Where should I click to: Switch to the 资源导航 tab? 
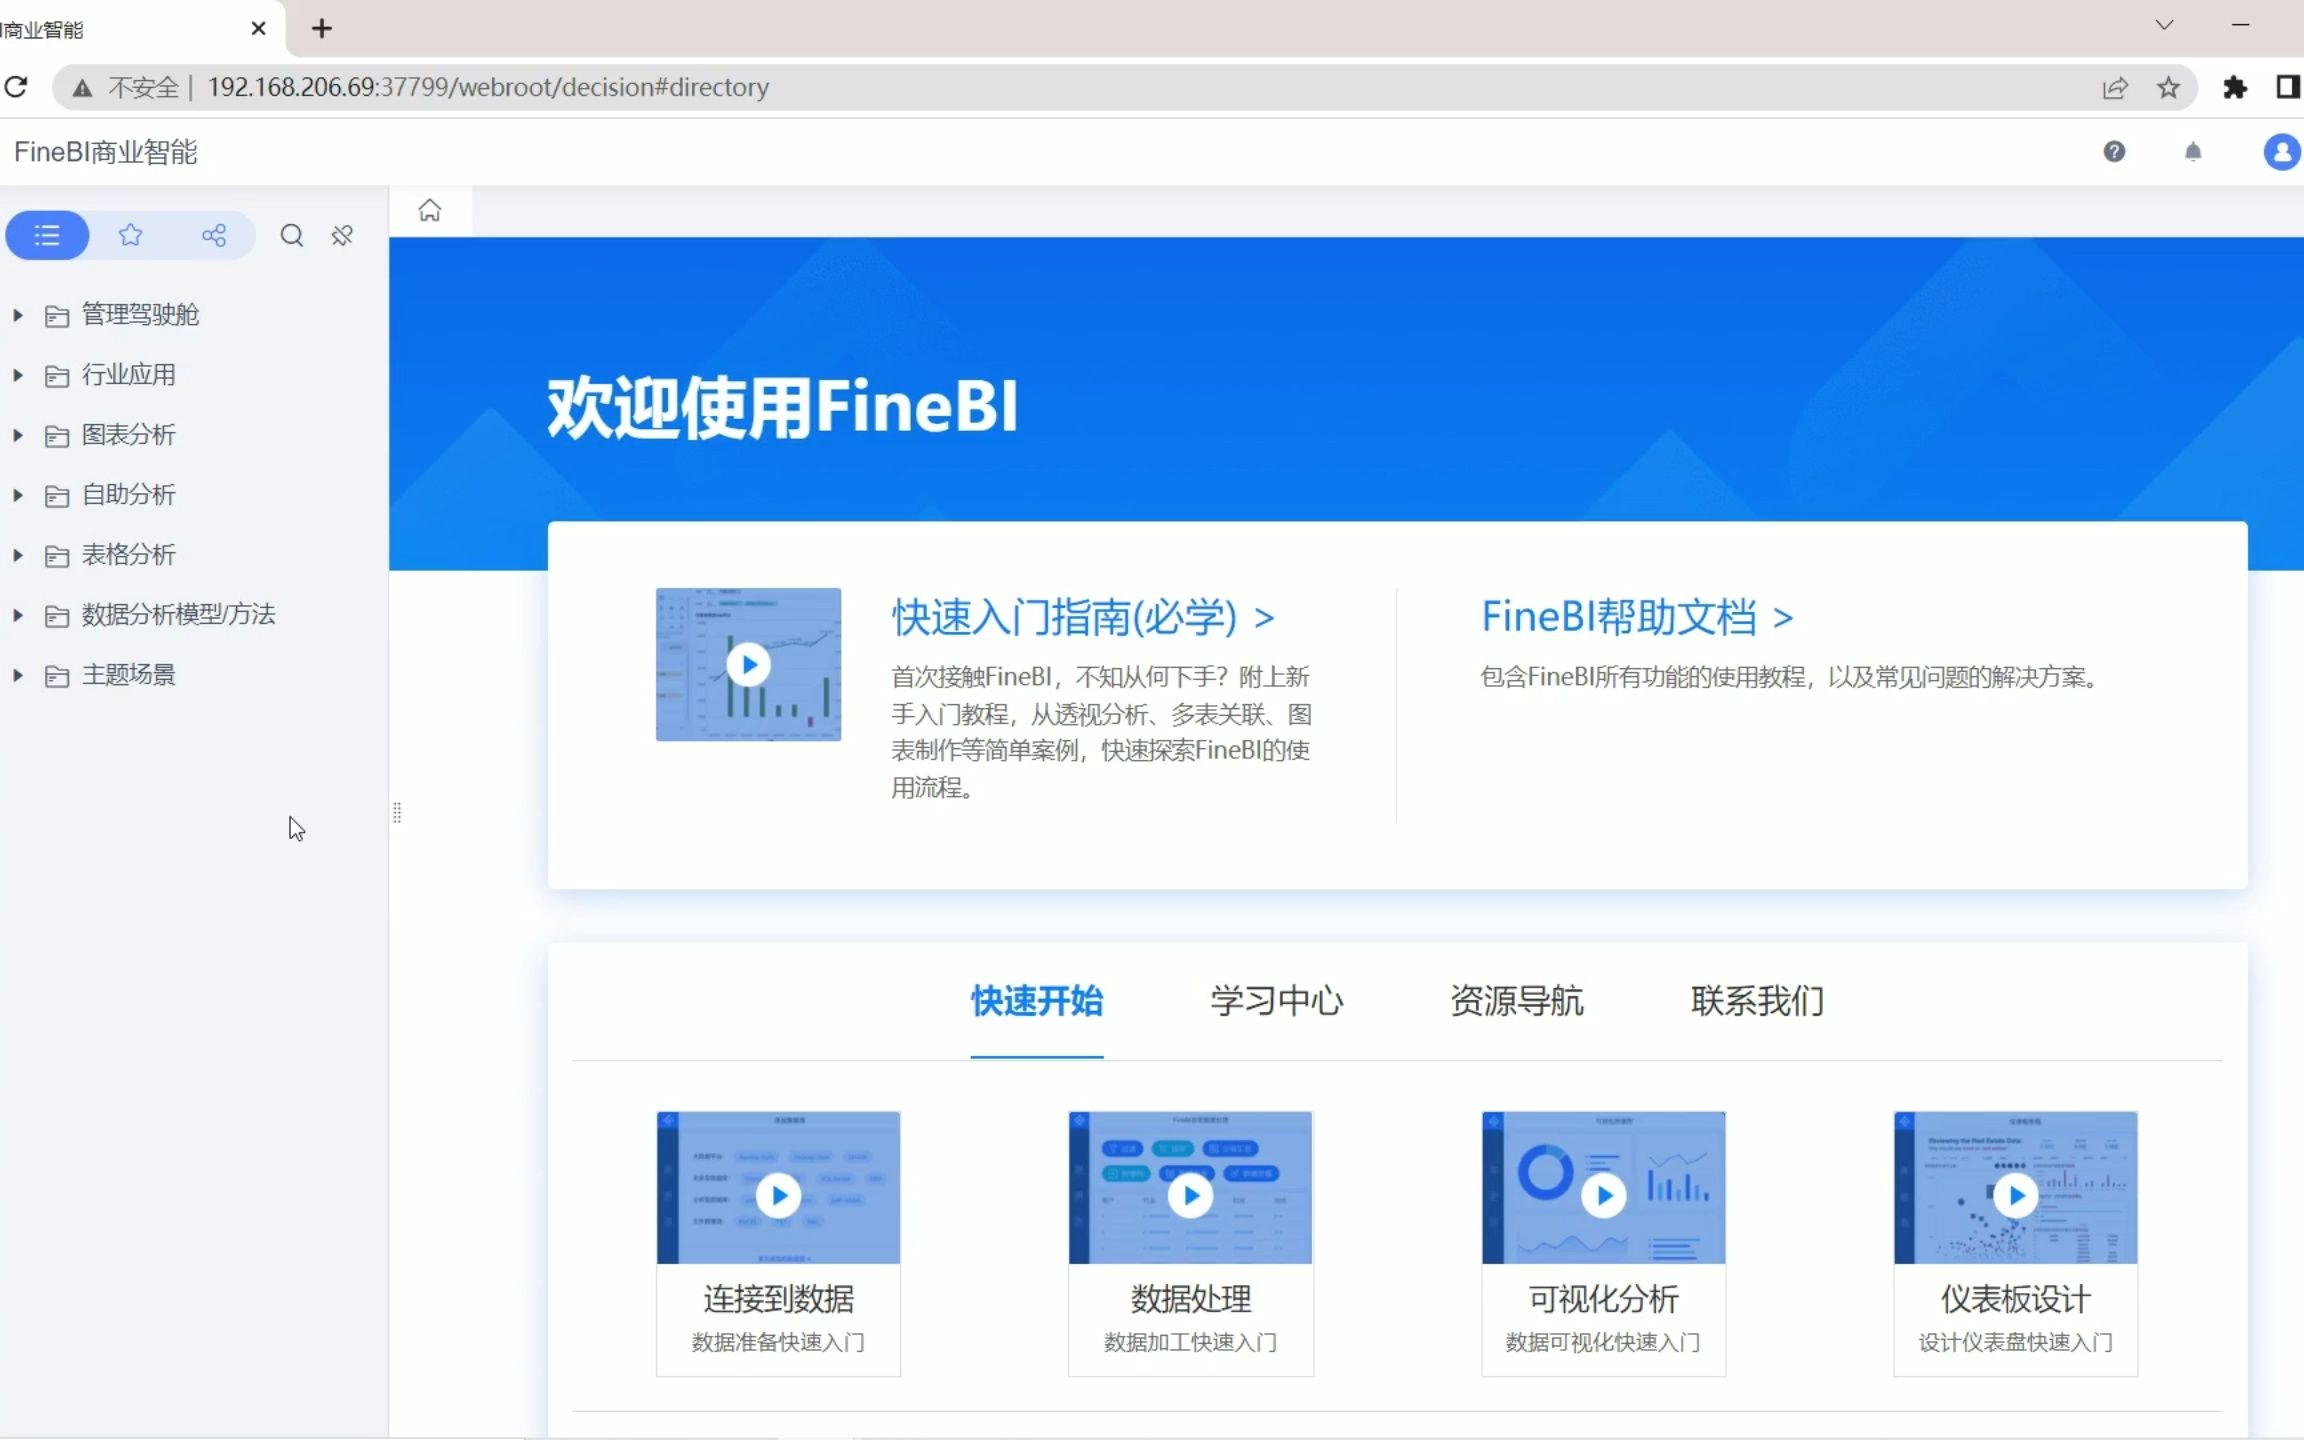point(1517,1001)
